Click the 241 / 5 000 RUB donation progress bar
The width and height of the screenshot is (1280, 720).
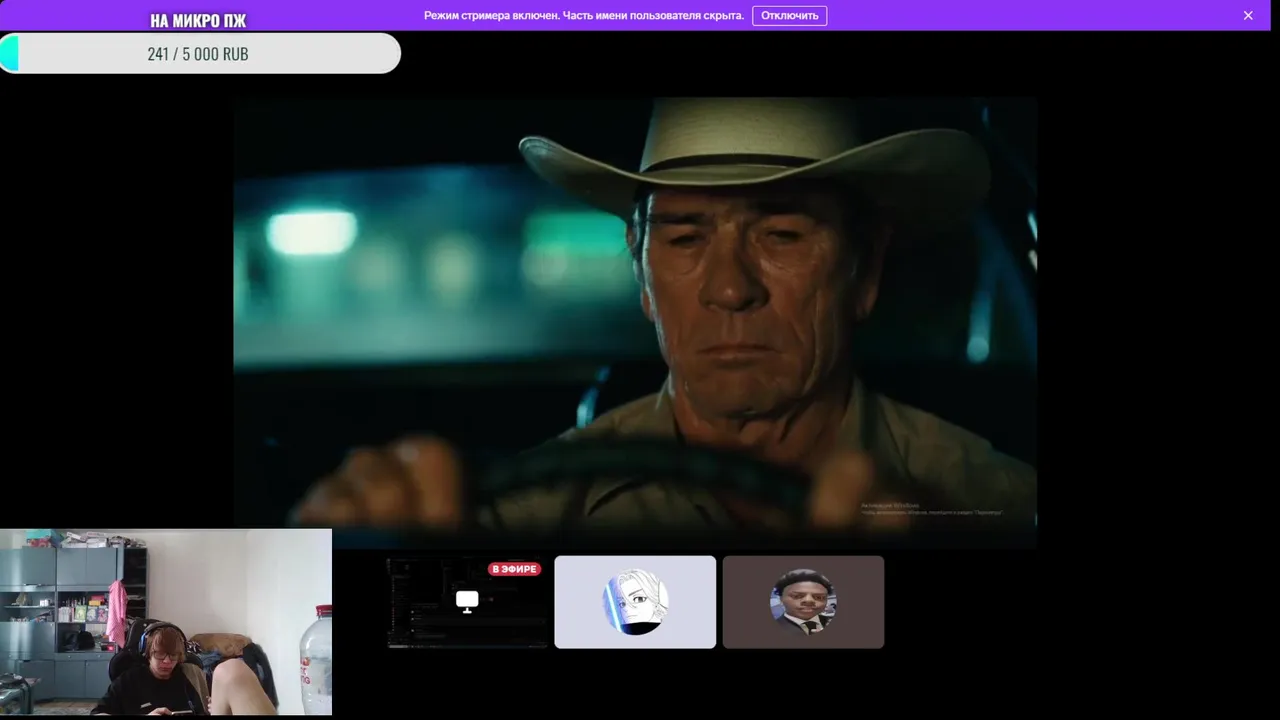[200, 53]
